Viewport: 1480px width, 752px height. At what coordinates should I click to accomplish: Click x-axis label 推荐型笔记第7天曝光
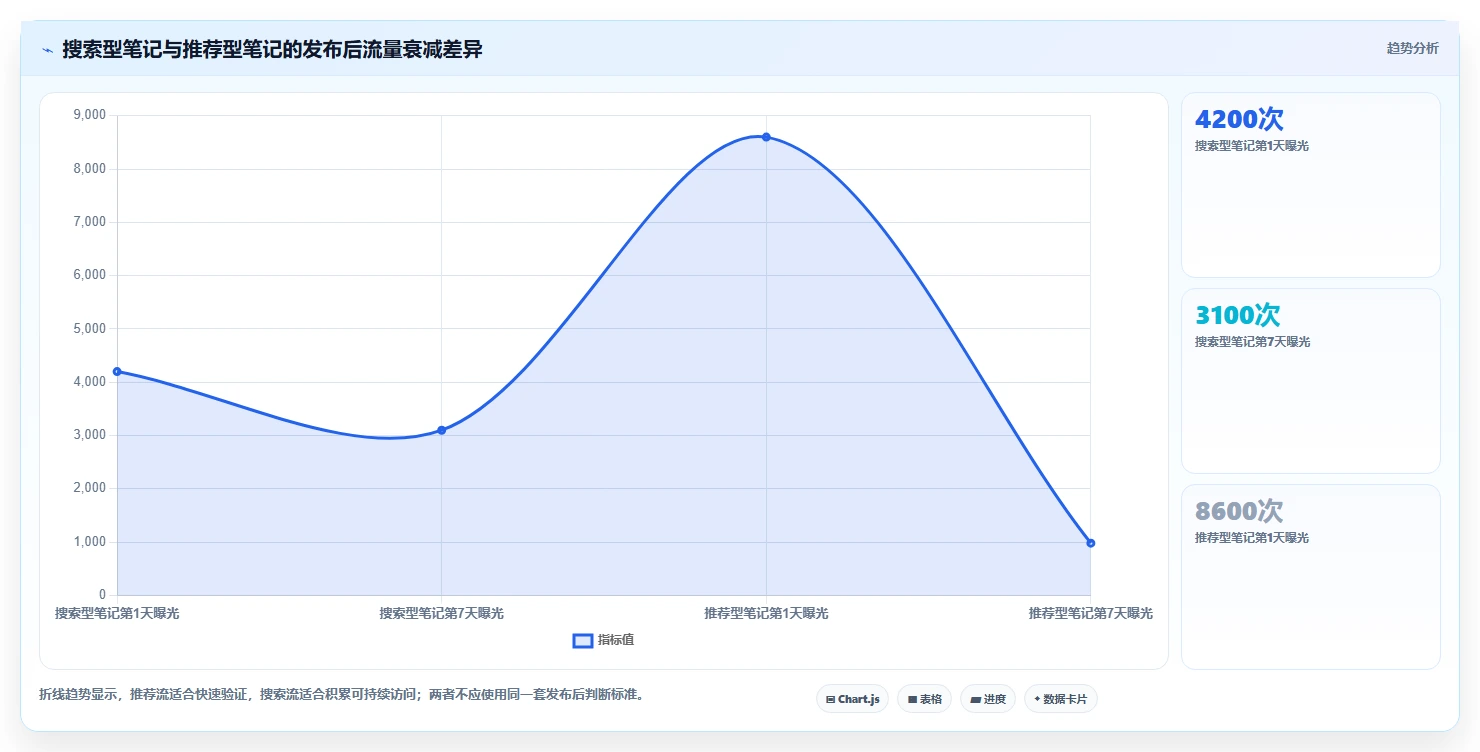pos(1091,613)
